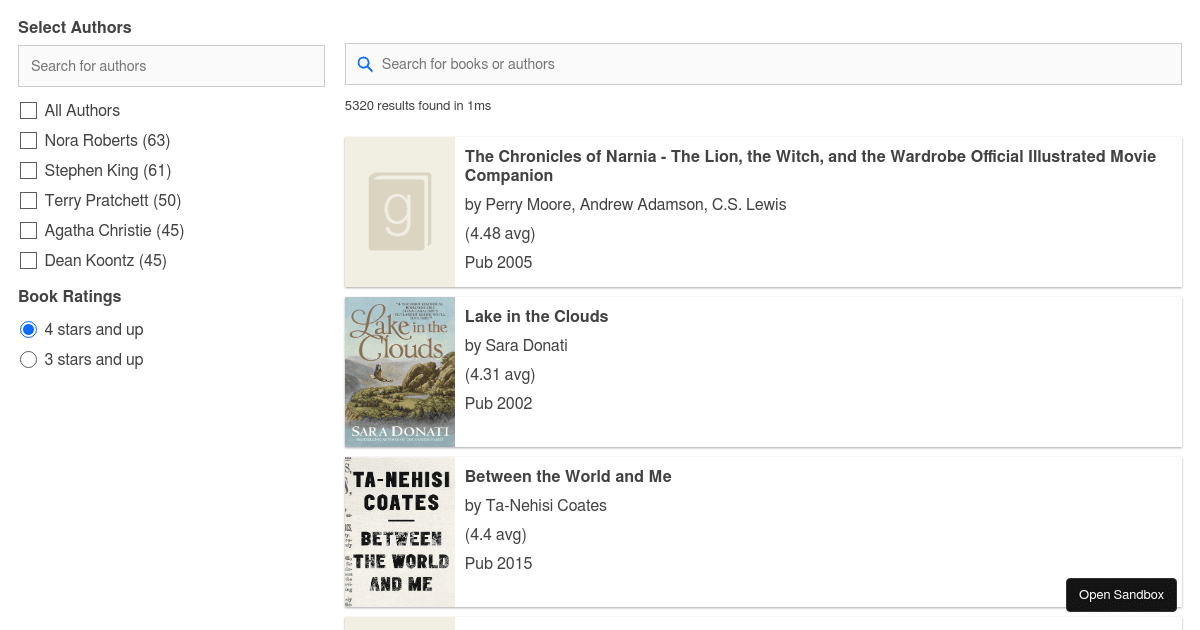Click the Lake in the Clouds title
The height and width of the screenshot is (630, 1200).
click(536, 316)
